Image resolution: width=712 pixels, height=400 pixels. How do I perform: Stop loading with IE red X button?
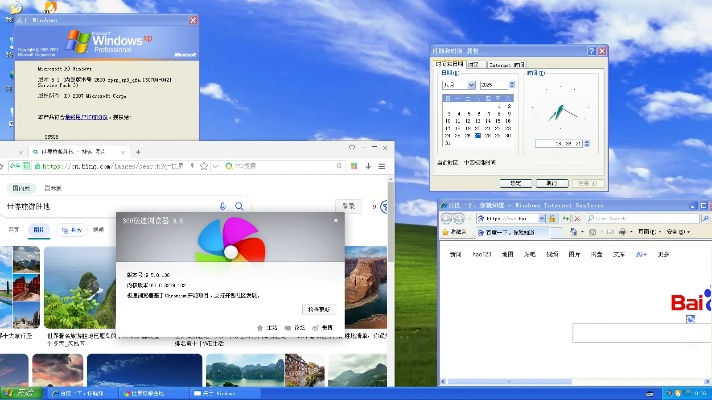click(x=577, y=218)
